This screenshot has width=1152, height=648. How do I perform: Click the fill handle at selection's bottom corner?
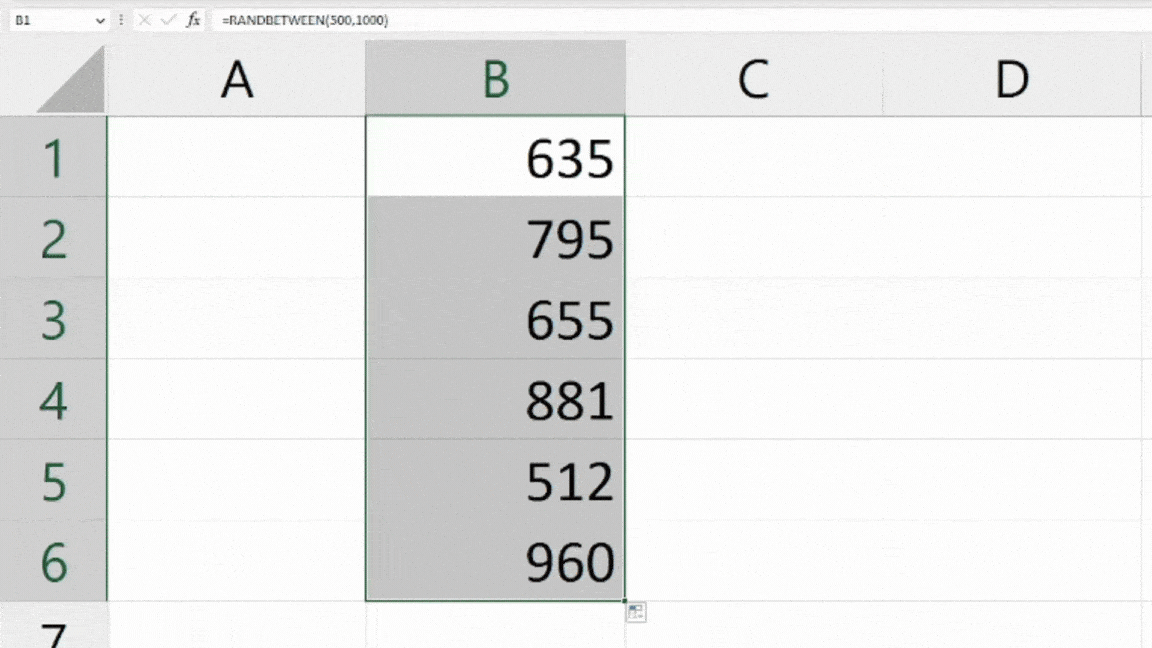(x=624, y=601)
